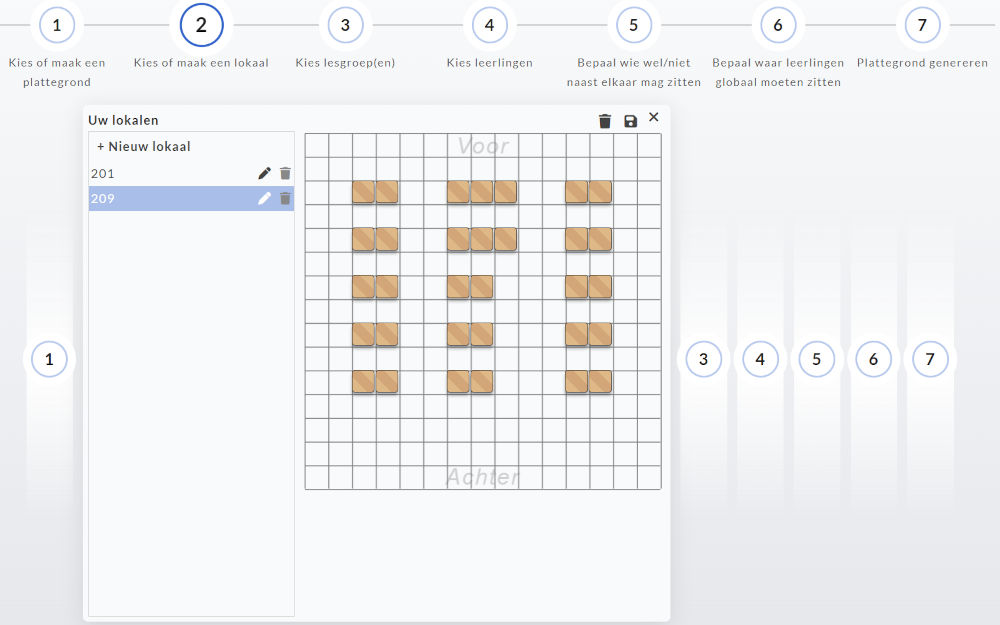Image resolution: width=1000 pixels, height=625 pixels.
Task: Expand collapsed side panel number 5
Action: [x=817, y=359]
